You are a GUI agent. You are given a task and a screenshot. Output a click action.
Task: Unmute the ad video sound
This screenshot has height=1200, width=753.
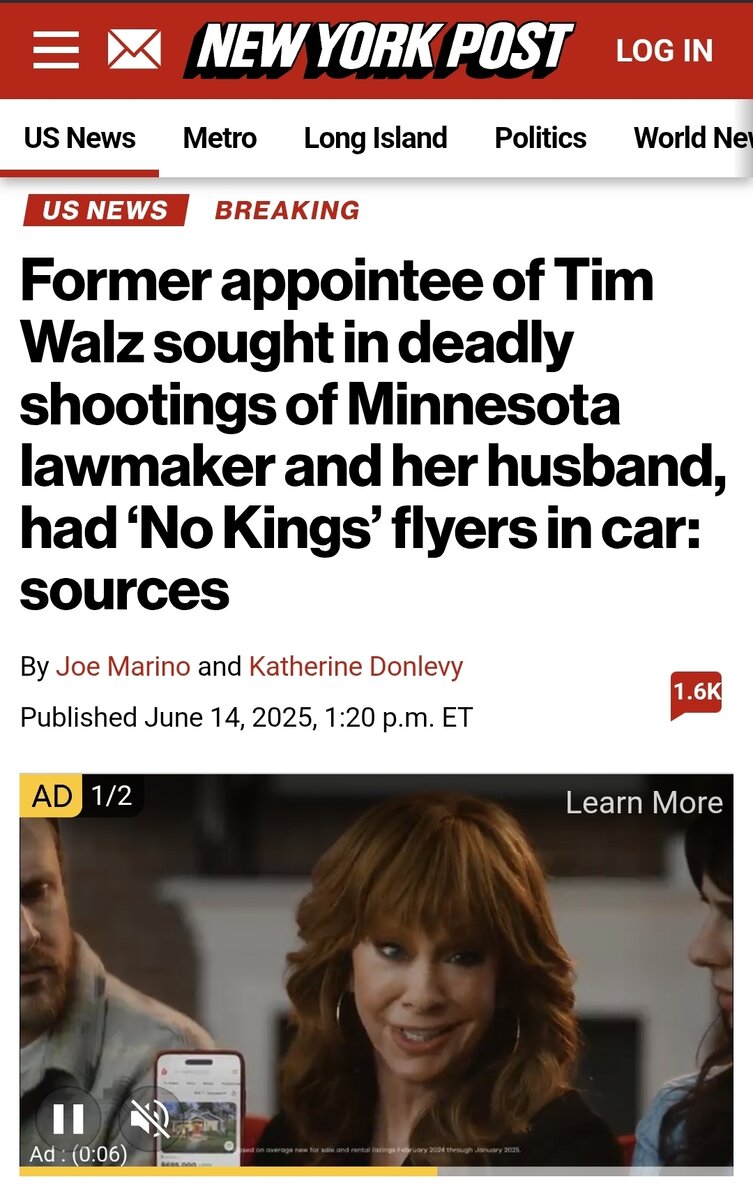coord(150,1118)
